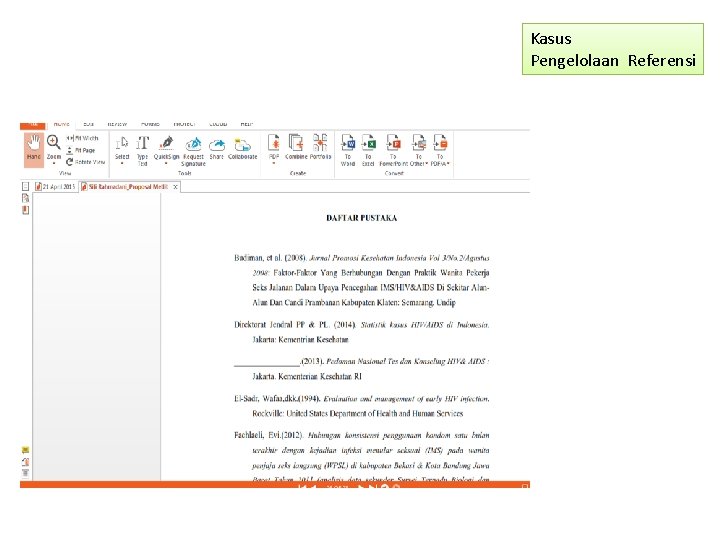Open the Zoom tool
This screenshot has width=720, height=540.
tap(54, 147)
